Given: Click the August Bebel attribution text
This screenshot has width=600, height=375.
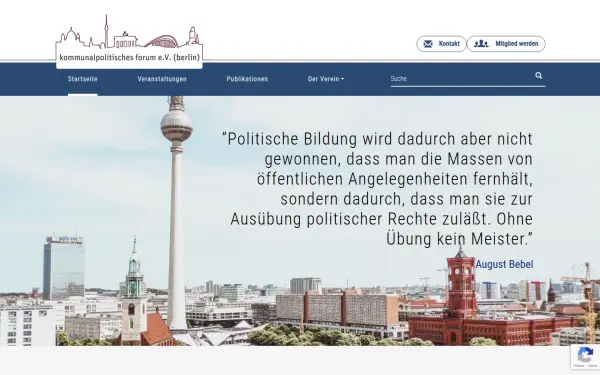Looking at the screenshot, I should [504, 264].
